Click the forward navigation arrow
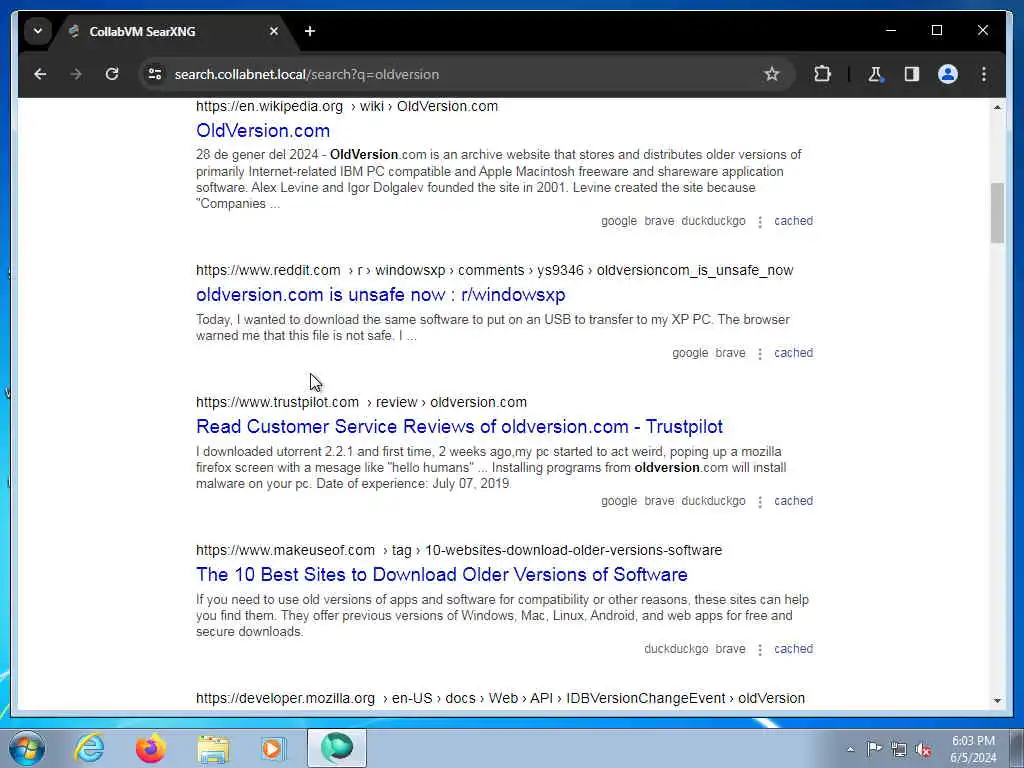This screenshot has height=768, width=1024. 76,74
